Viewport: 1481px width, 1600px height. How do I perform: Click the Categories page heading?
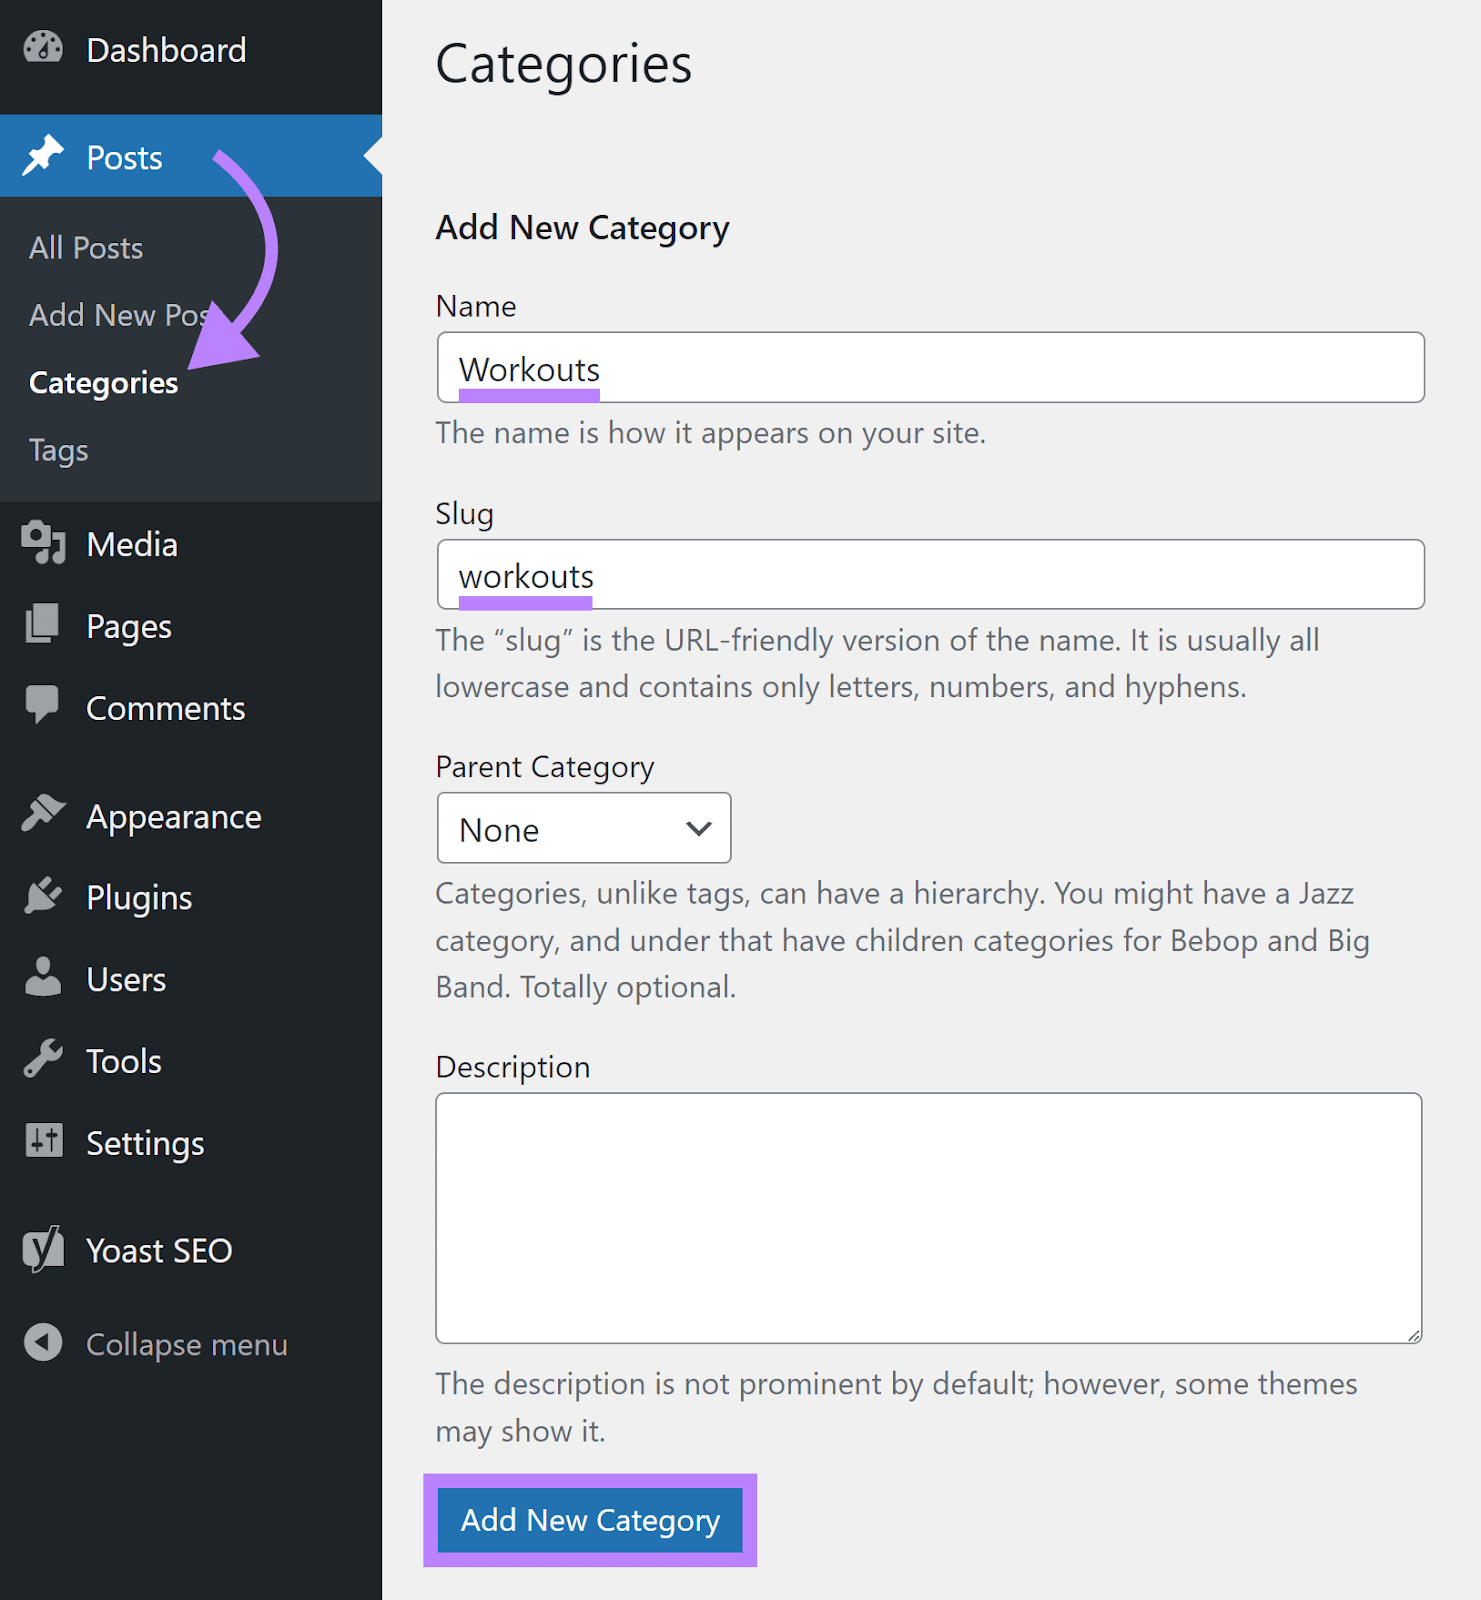[564, 65]
